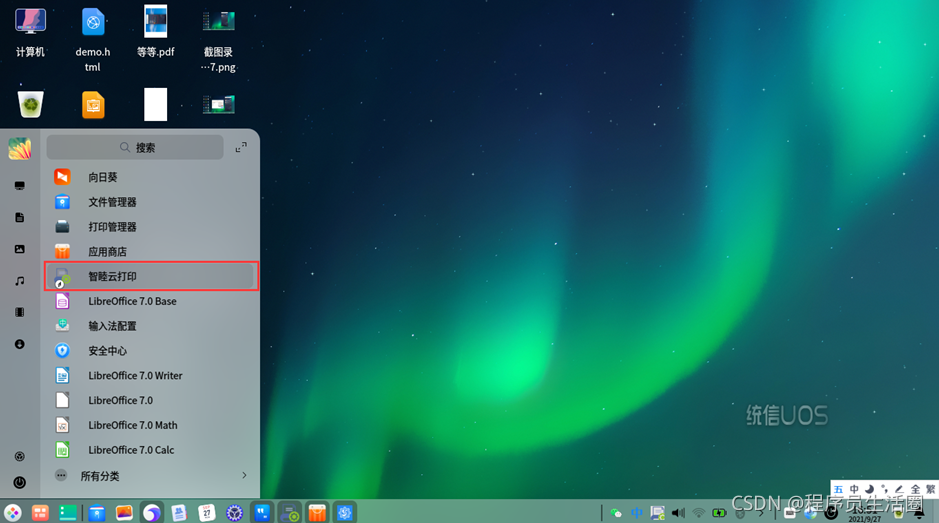This screenshot has height=523, width=939.
Task: Click the launcher button on the taskbar
Action: tap(13, 513)
